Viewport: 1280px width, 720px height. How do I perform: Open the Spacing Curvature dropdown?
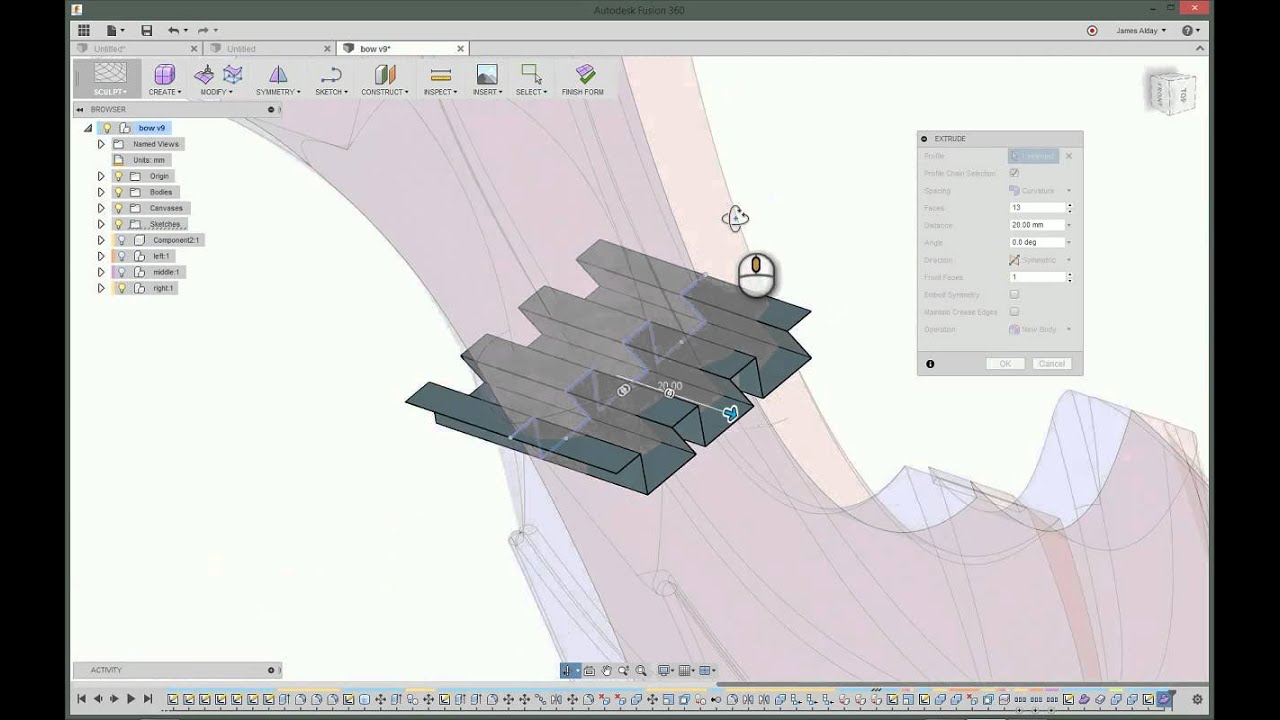click(1040, 191)
